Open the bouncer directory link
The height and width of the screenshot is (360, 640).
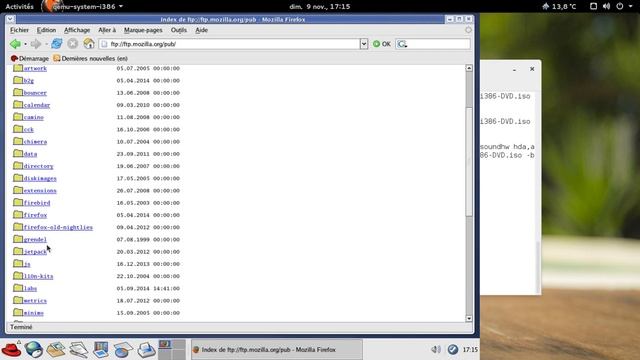(35, 93)
